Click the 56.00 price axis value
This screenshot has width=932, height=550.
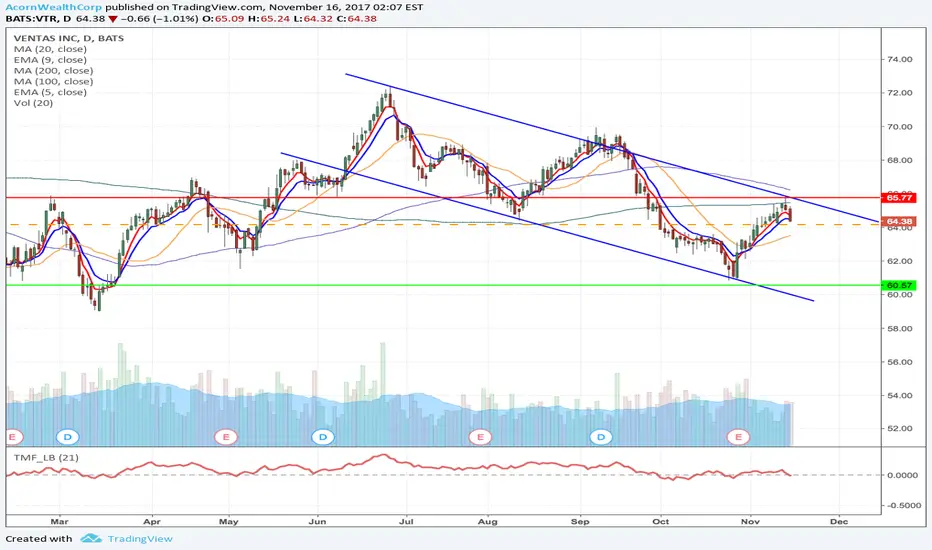899,362
